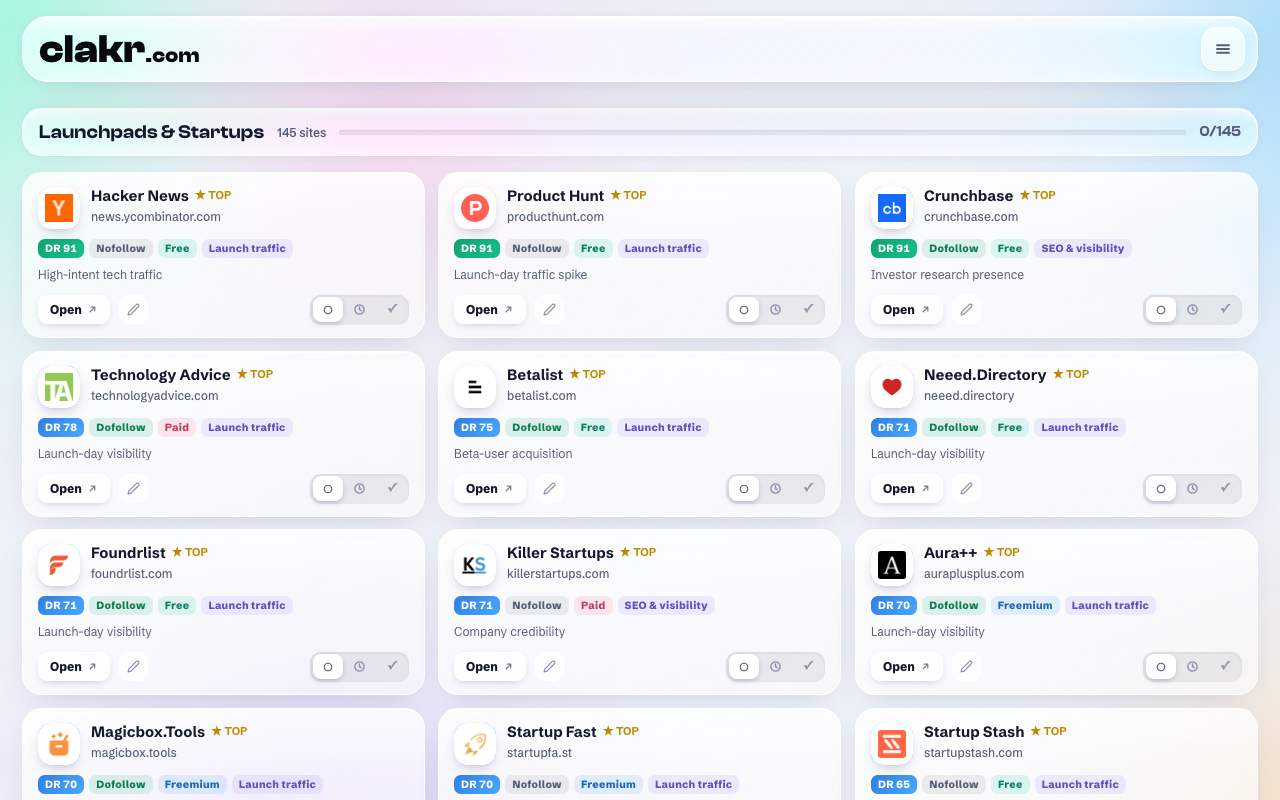This screenshot has width=1280, height=800.
Task: Click the Nofollow tag on Product Hunt
Action: (x=537, y=249)
